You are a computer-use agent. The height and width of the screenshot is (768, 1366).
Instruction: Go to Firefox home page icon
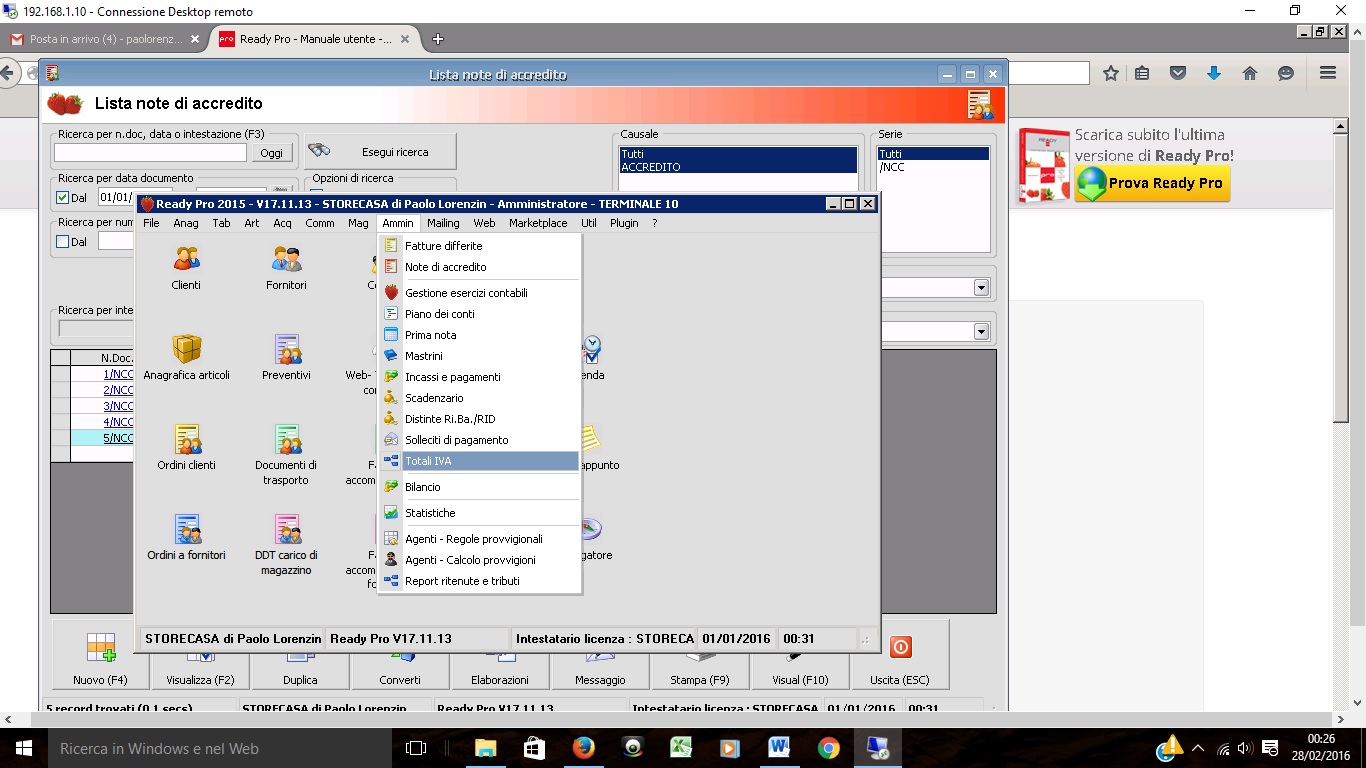[x=1250, y=73]
